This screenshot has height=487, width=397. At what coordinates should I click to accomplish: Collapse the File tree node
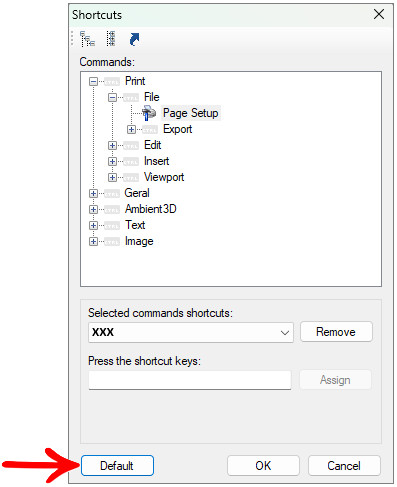point(112,97)
